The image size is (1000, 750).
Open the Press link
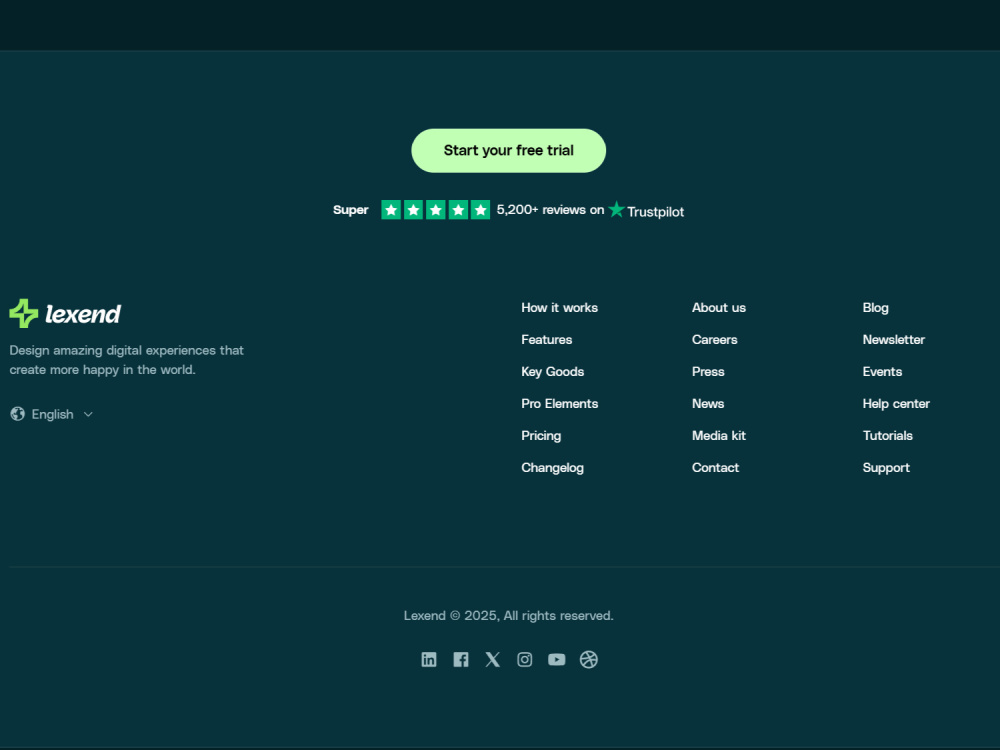pos(708,371)
